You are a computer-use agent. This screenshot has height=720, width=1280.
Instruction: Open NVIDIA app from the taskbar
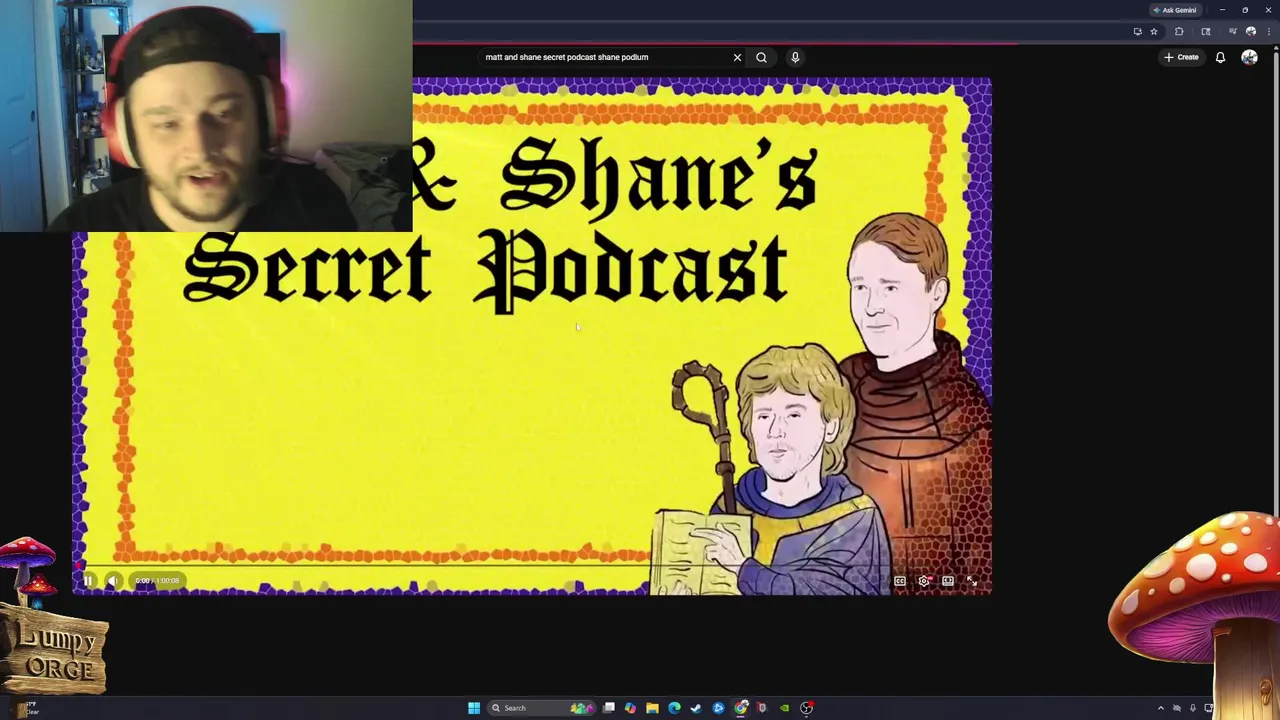point(784,708)
